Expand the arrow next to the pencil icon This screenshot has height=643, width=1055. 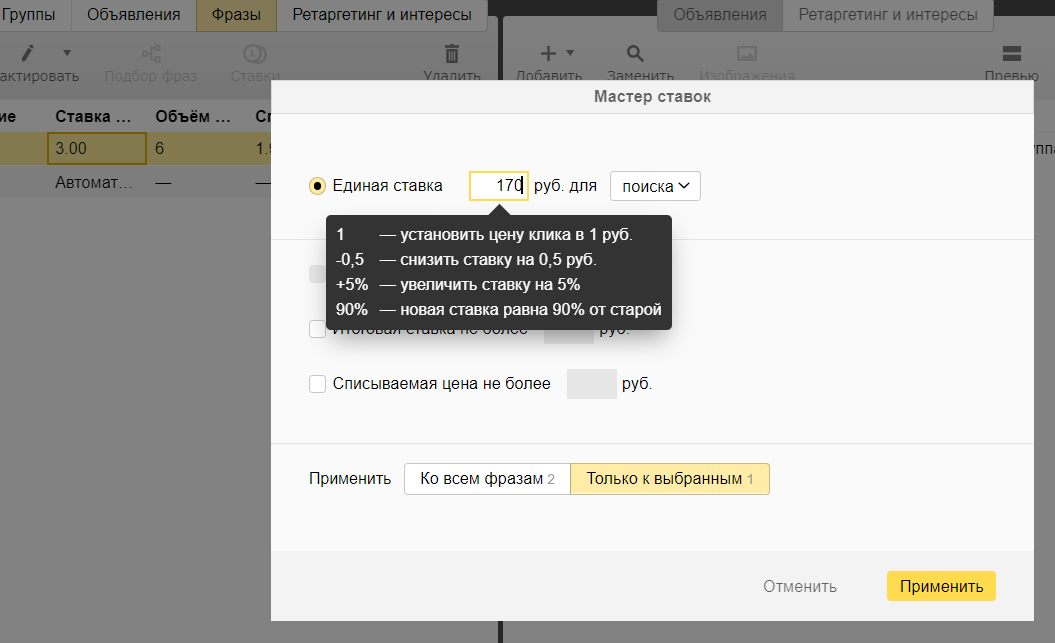pos(67,52)
